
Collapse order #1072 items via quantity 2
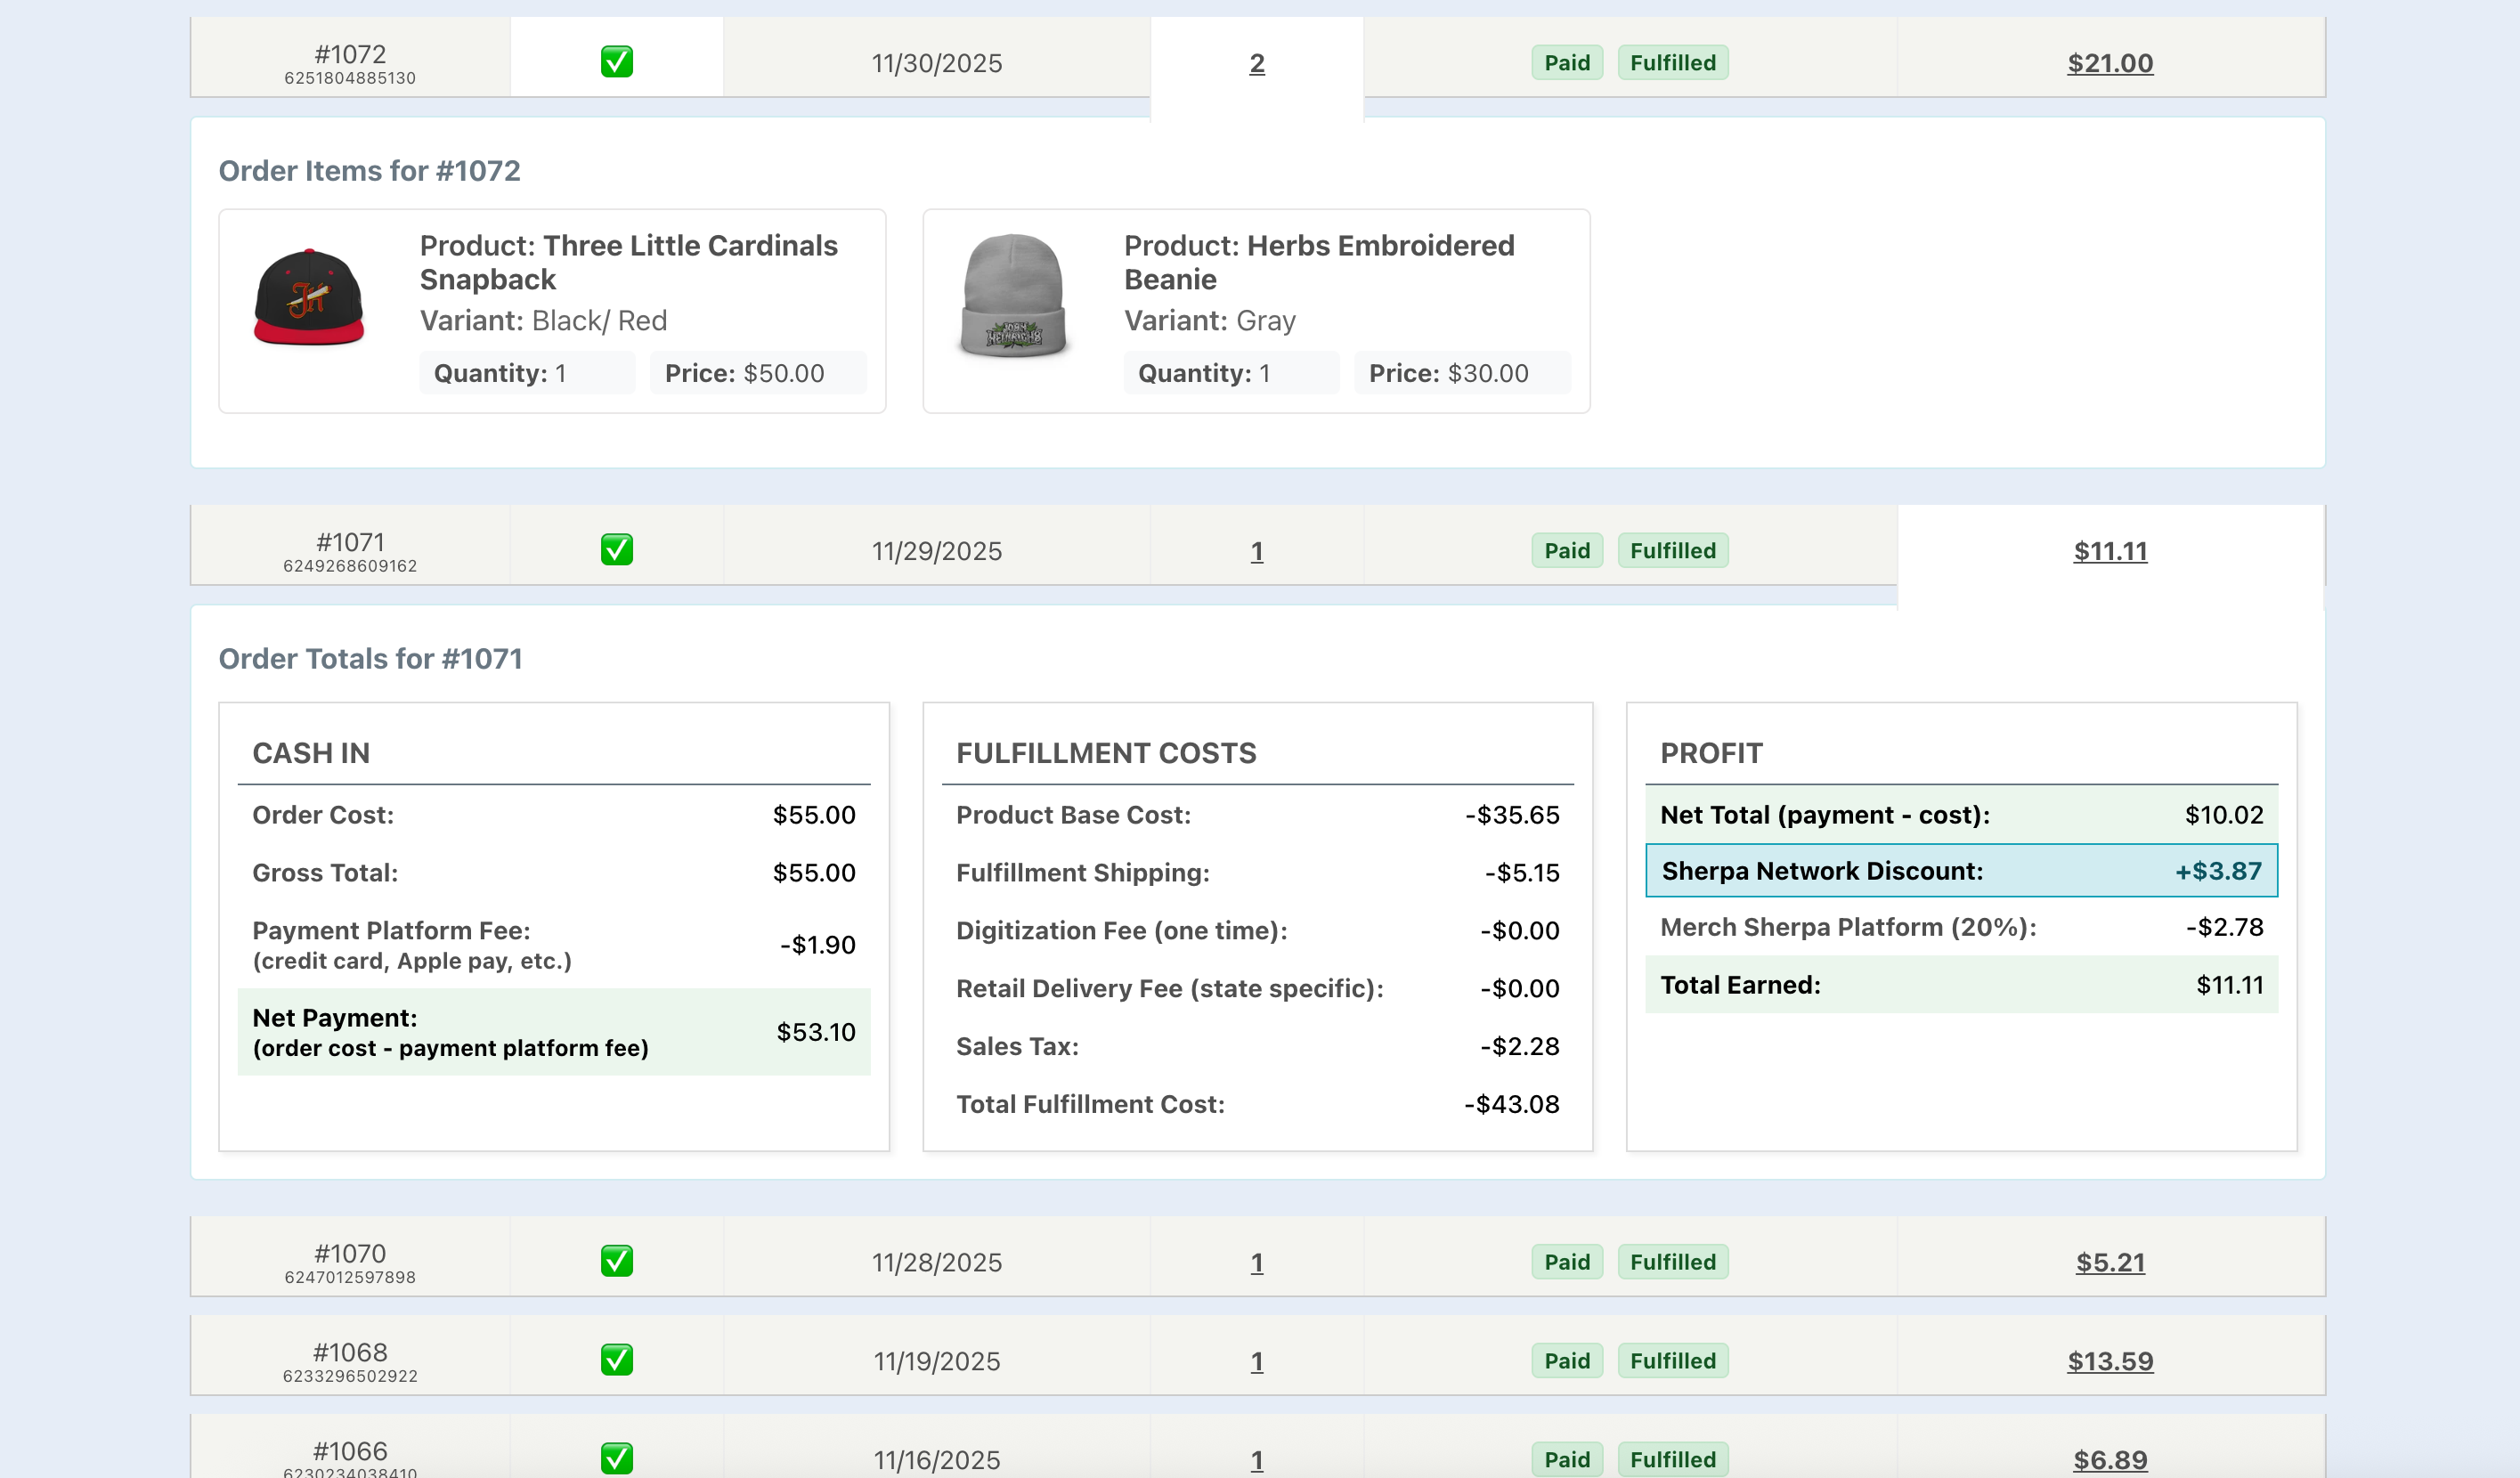1256,64
